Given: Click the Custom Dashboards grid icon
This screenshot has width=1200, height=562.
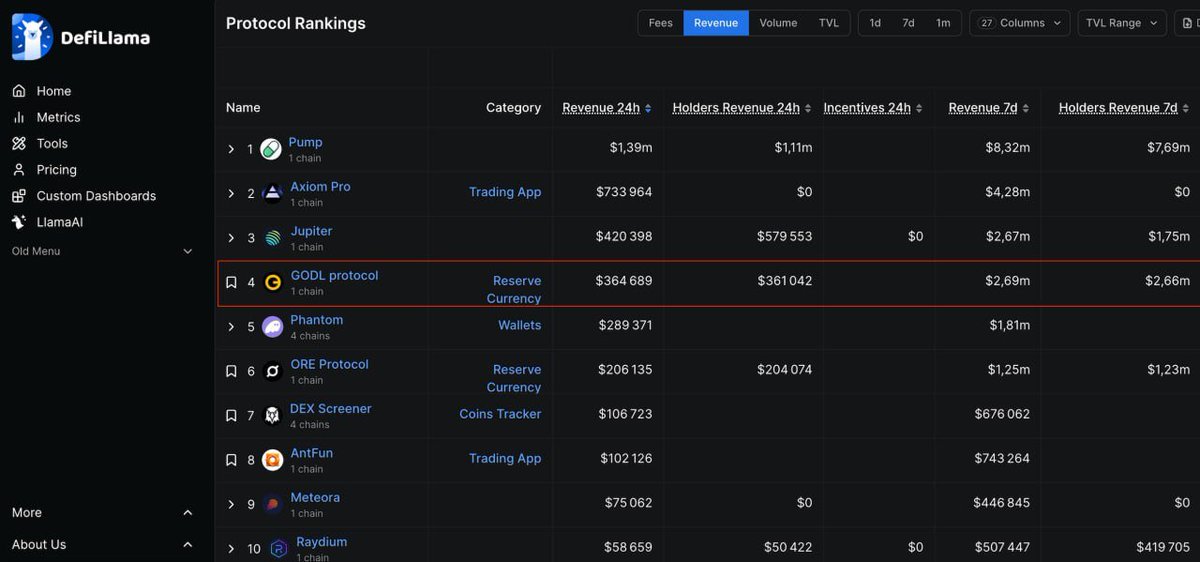Looking at the screenshot, I should click(19, 196).
